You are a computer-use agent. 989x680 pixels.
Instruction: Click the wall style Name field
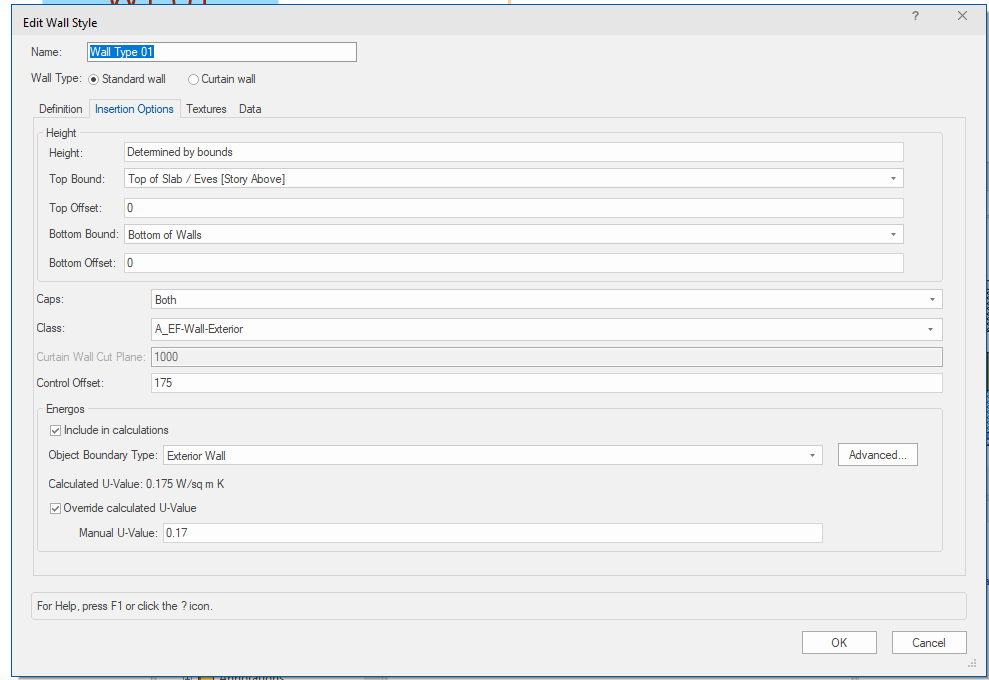[x=221, y=52]
